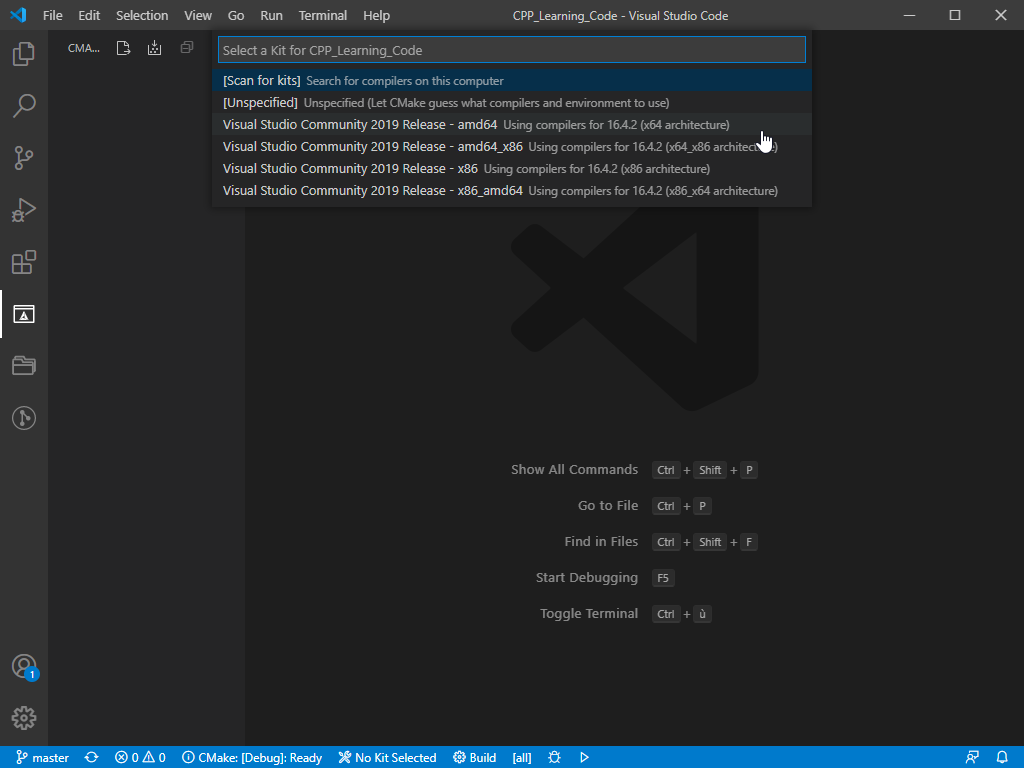Open the Go menu
This screenshot has height=768, width=1024.
236,16
